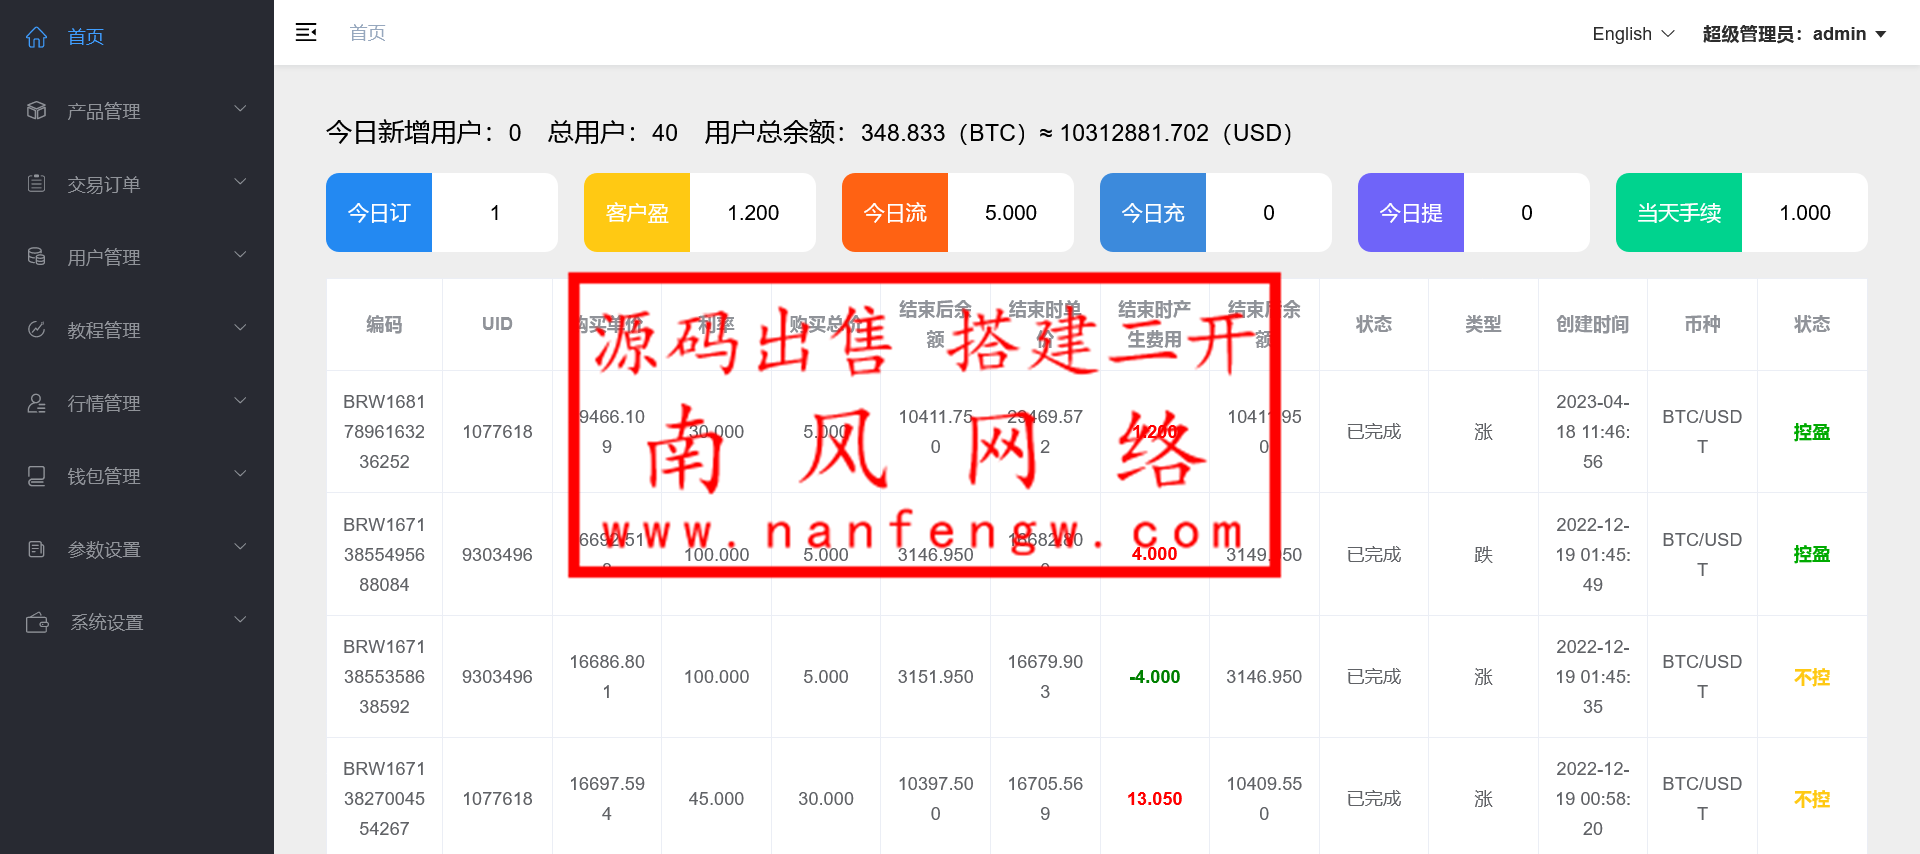The width and height of the screenshot is (1920, 854).
Task: Open the English language dropdown
Action: tap(1632, 34)
